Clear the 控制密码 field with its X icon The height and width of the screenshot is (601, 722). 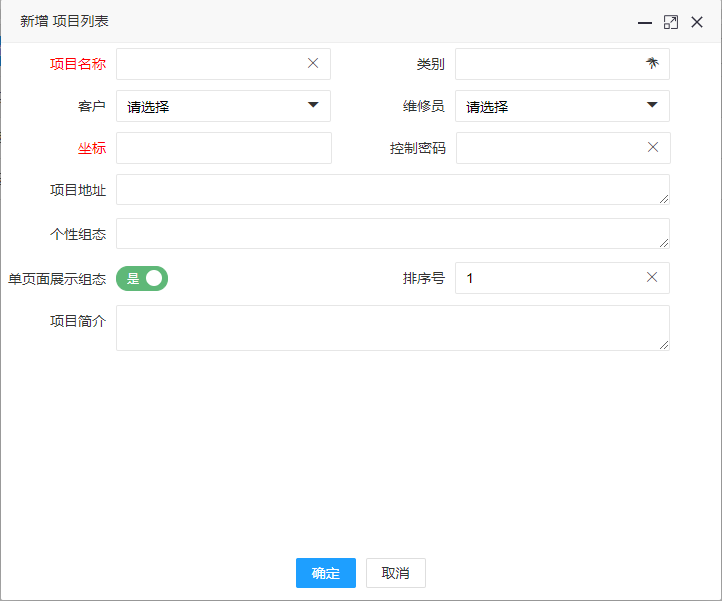click(652, 147)
